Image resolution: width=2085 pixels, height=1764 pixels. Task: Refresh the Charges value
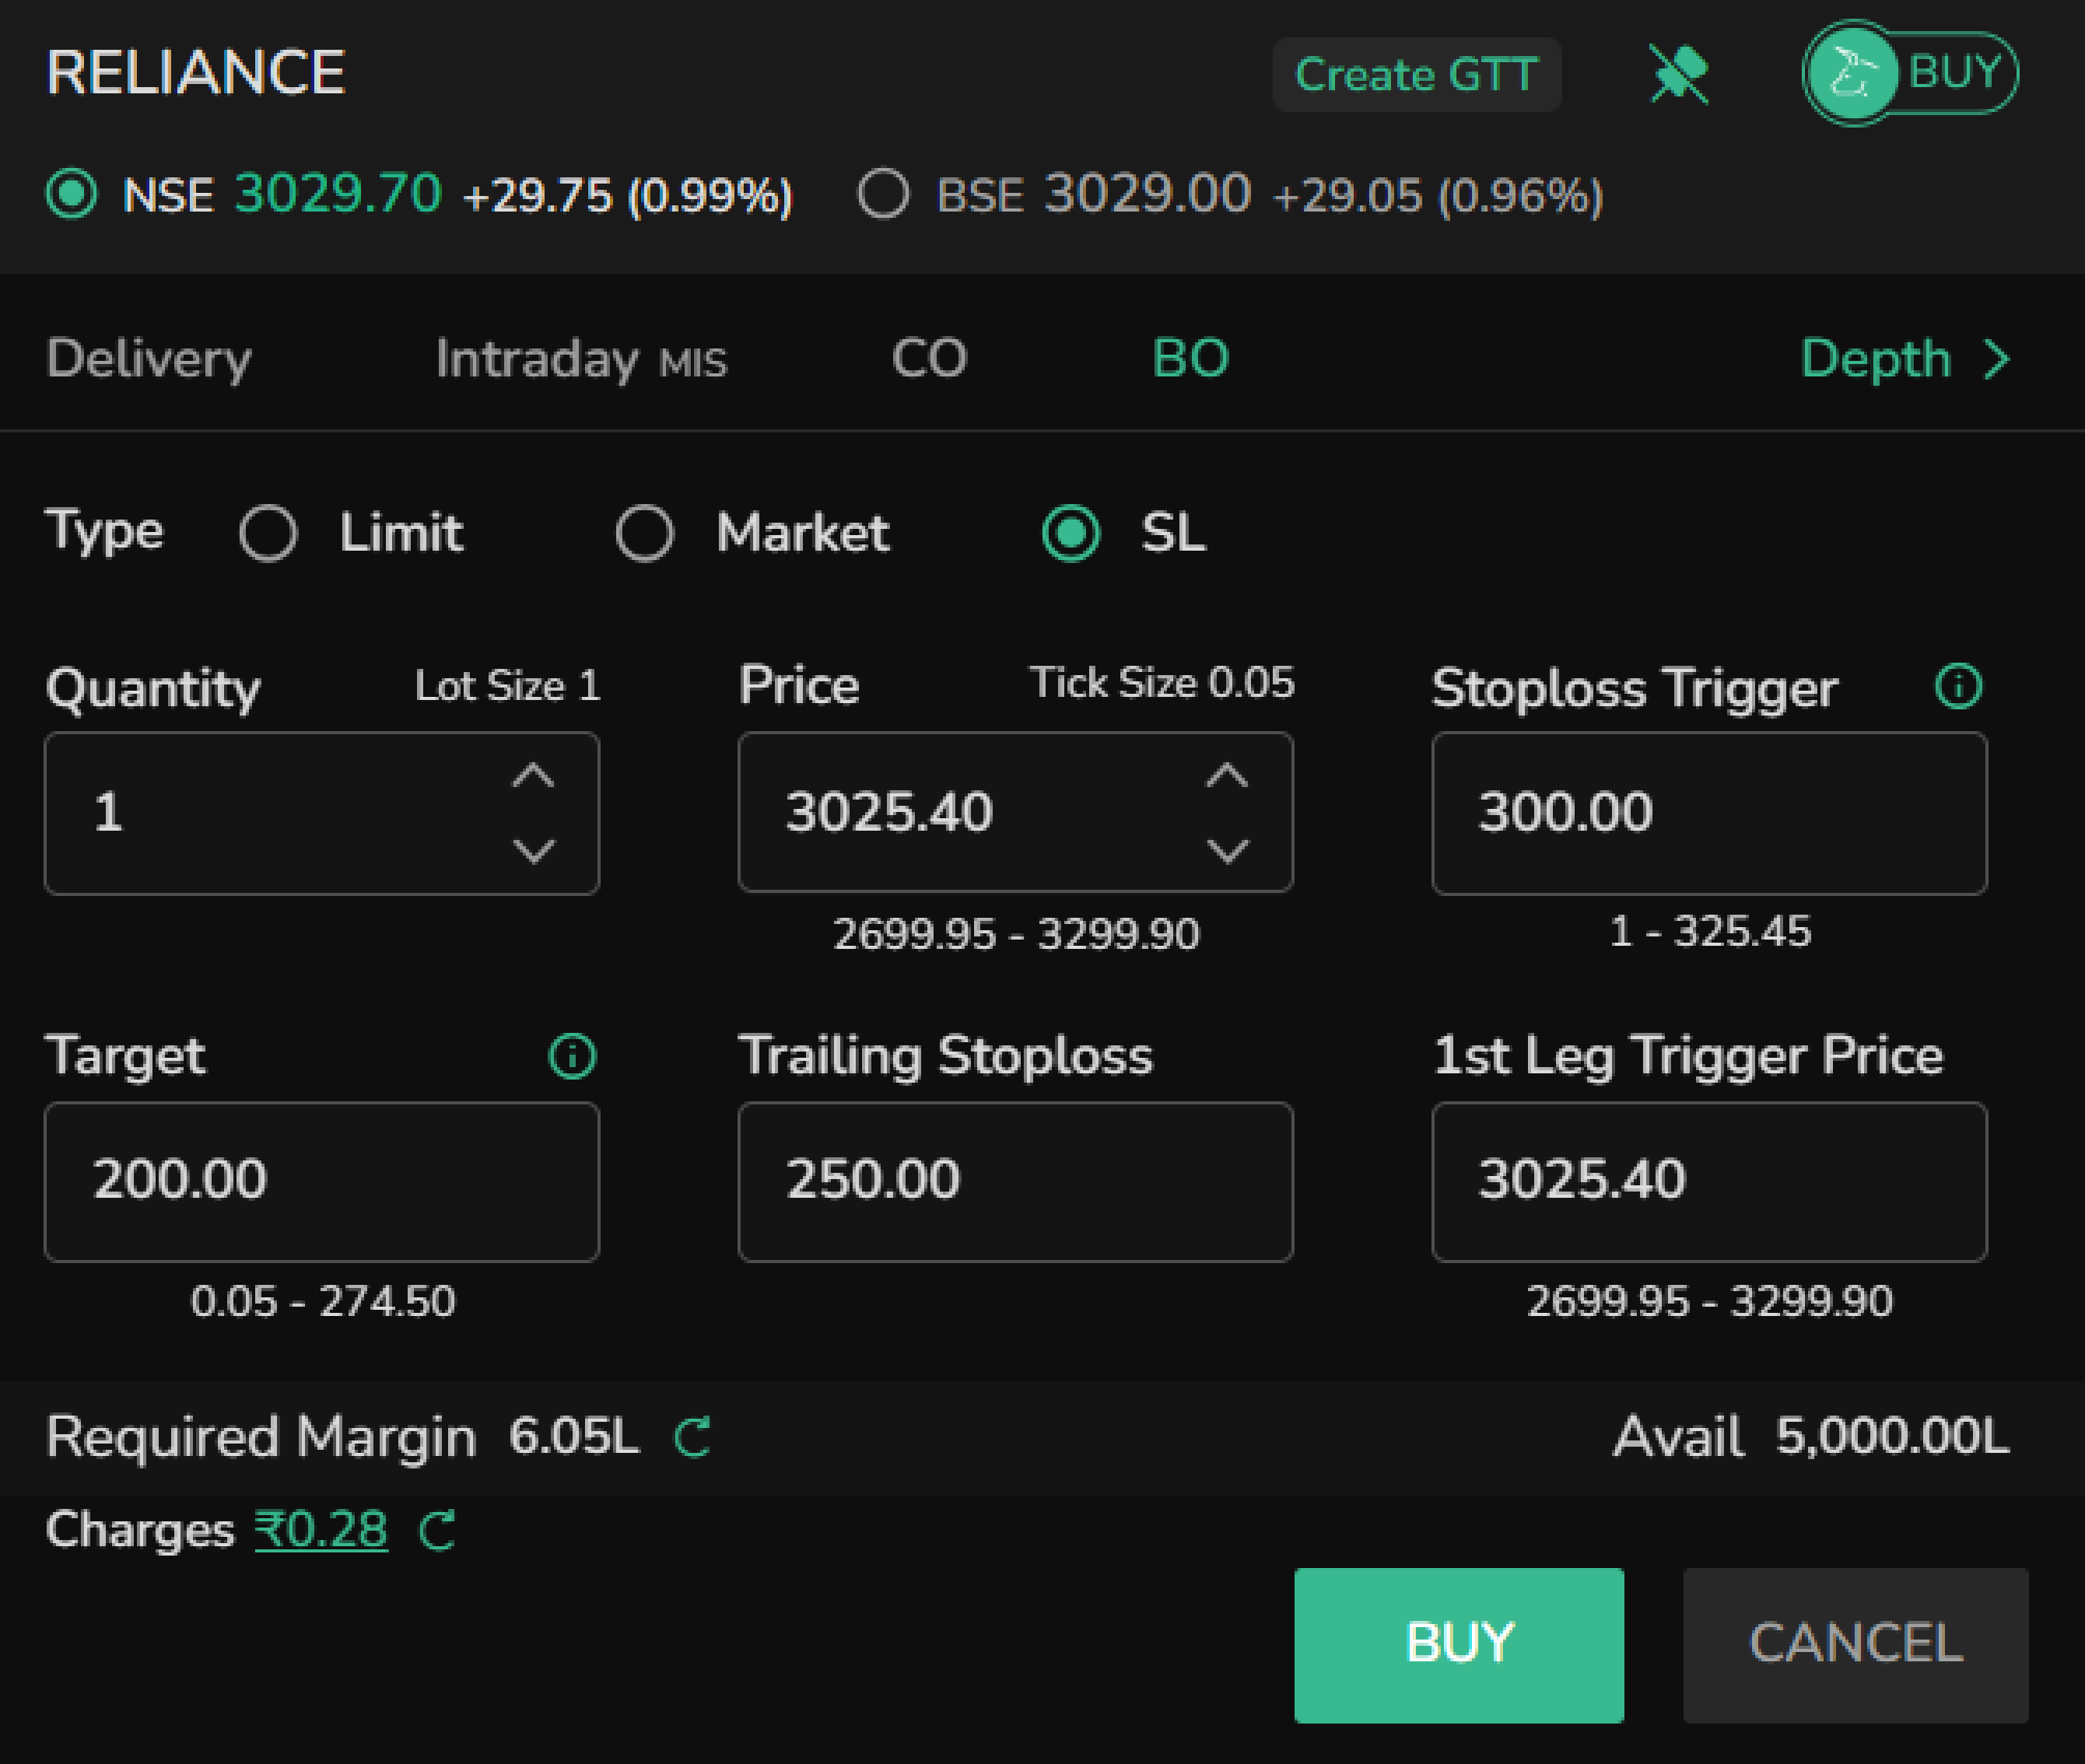point(437,1530)
